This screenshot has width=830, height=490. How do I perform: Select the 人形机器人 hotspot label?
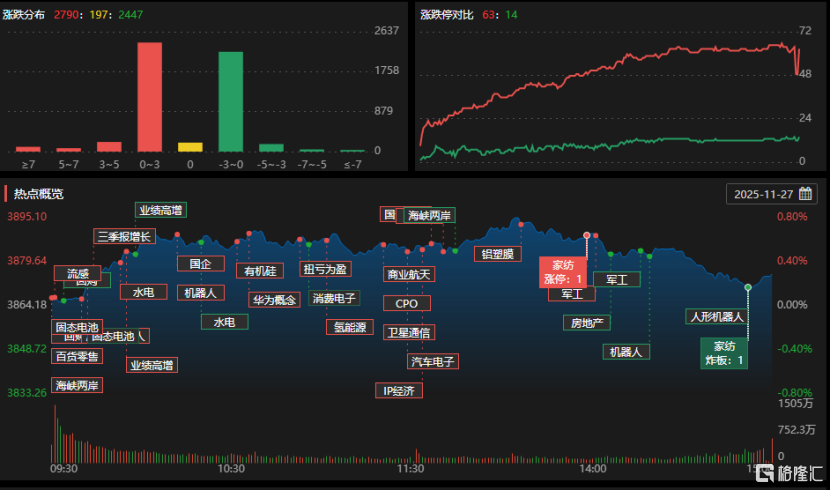pos(717,316)
